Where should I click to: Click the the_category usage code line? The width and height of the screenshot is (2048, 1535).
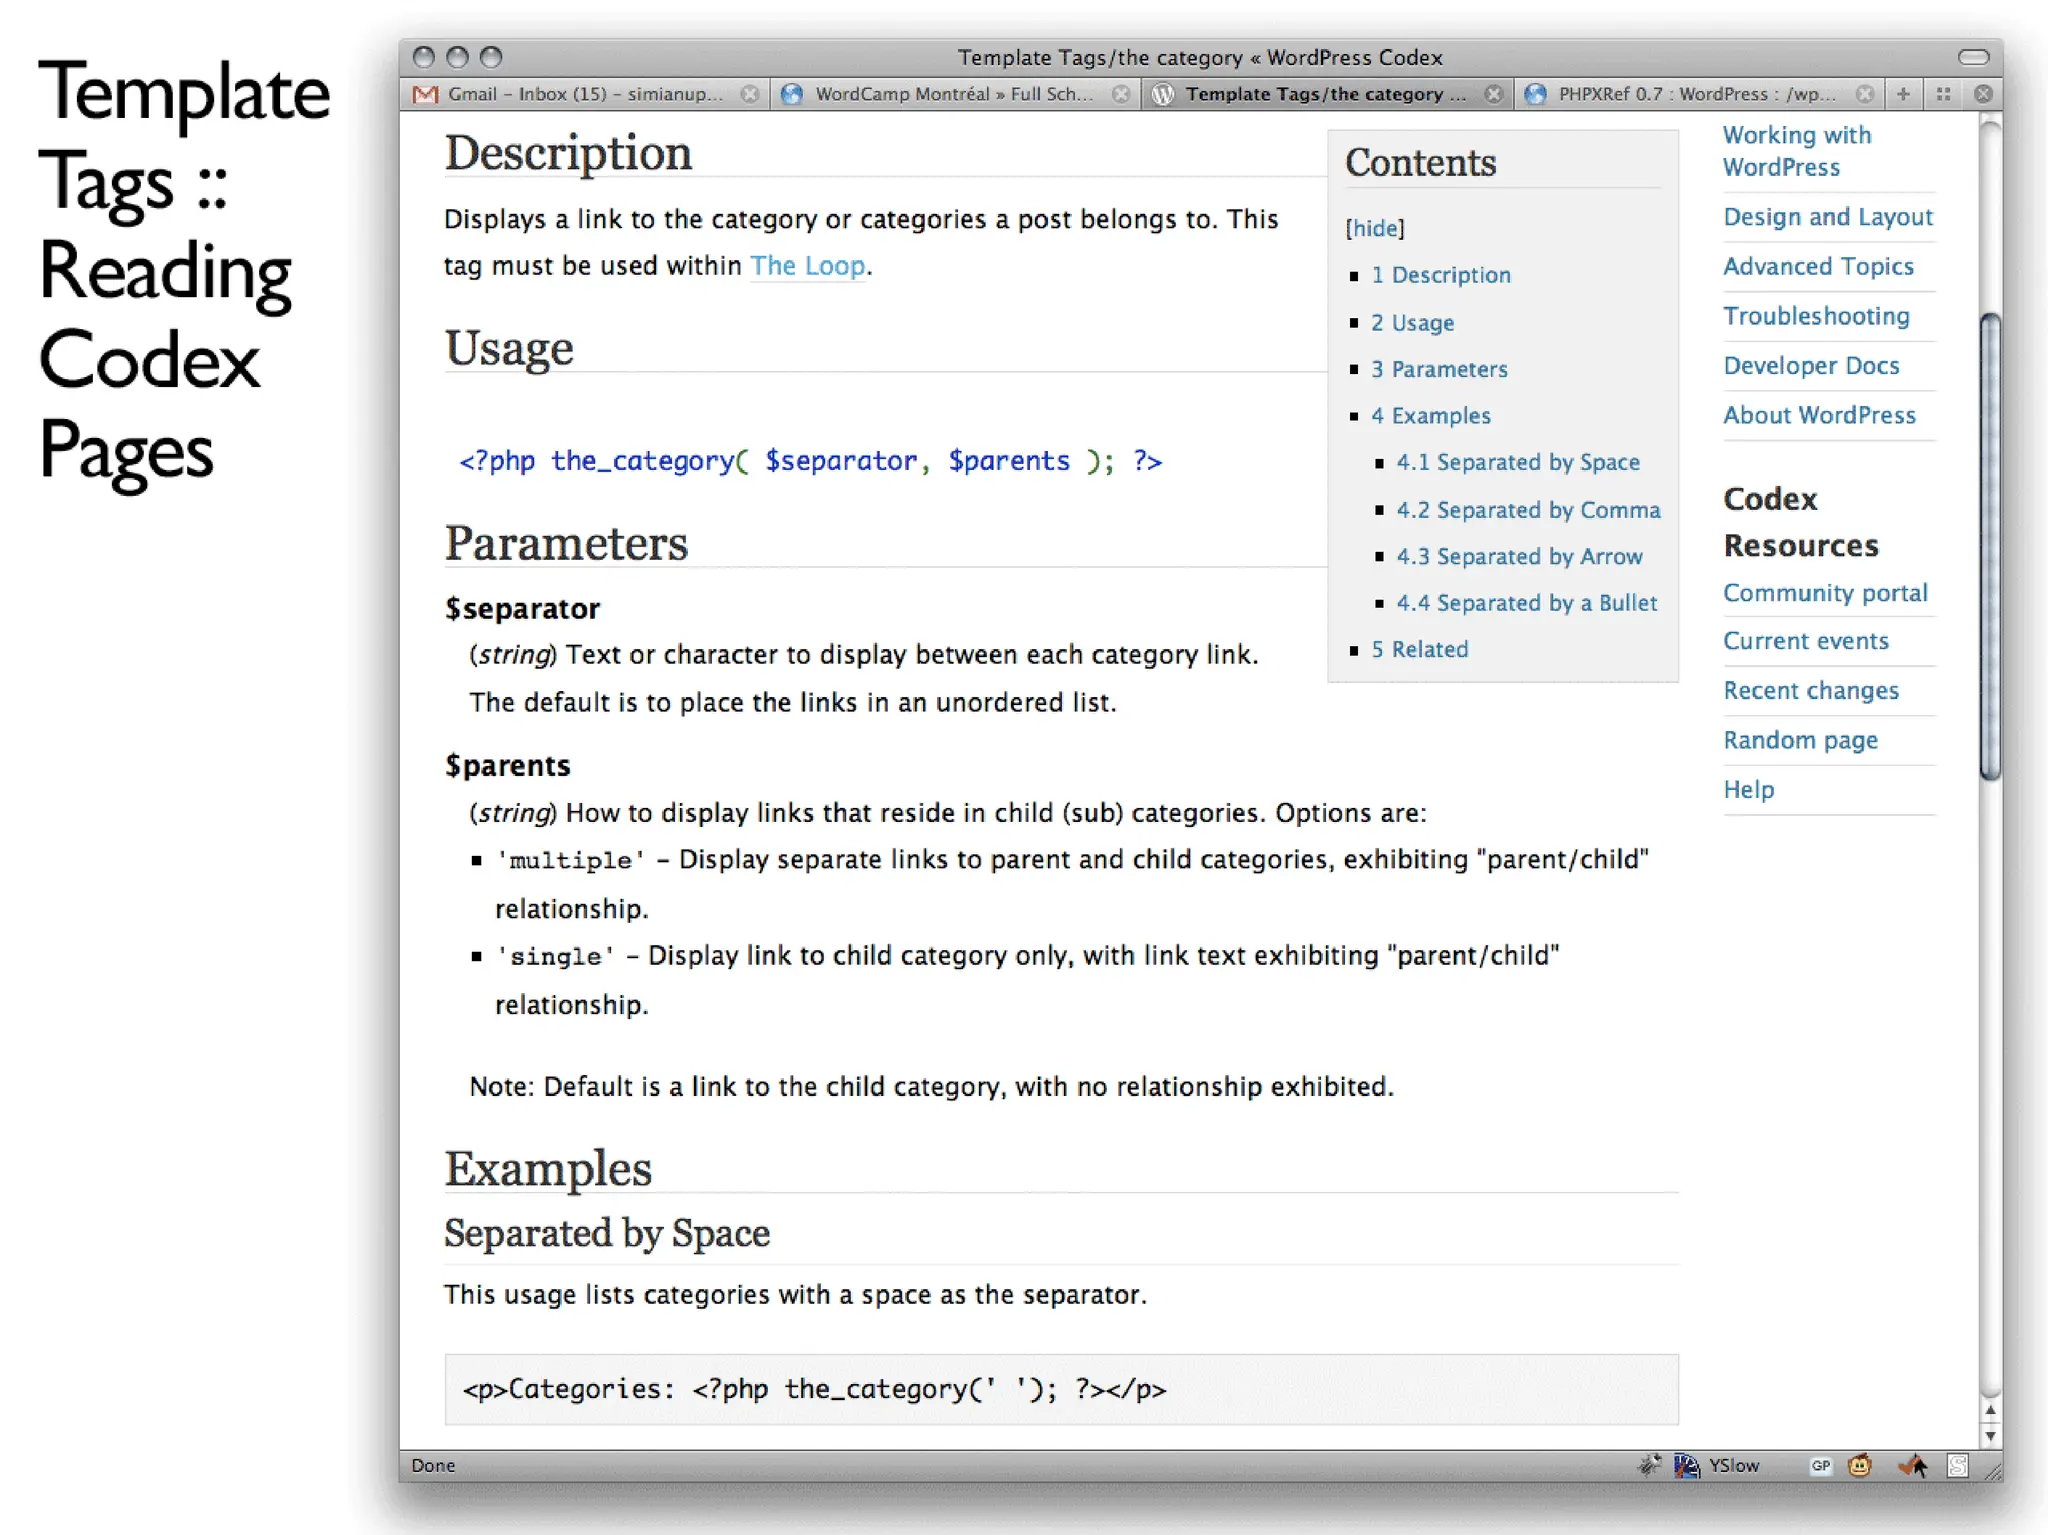pos(810,461)
